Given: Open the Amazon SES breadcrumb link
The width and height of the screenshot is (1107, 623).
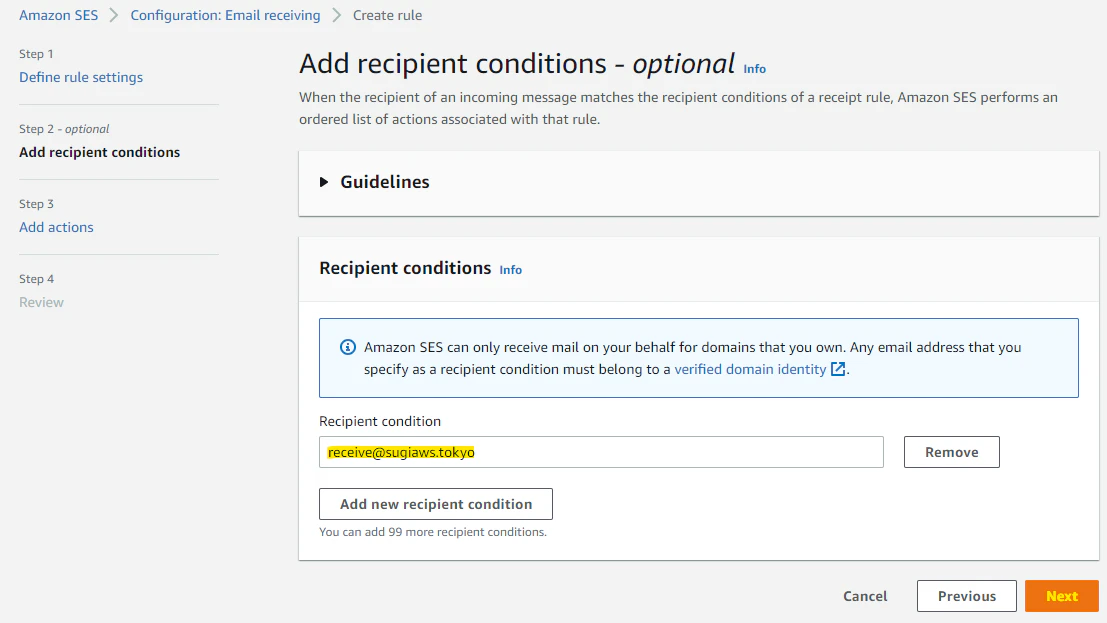Looking at the screenshot, I should [58, 16].
